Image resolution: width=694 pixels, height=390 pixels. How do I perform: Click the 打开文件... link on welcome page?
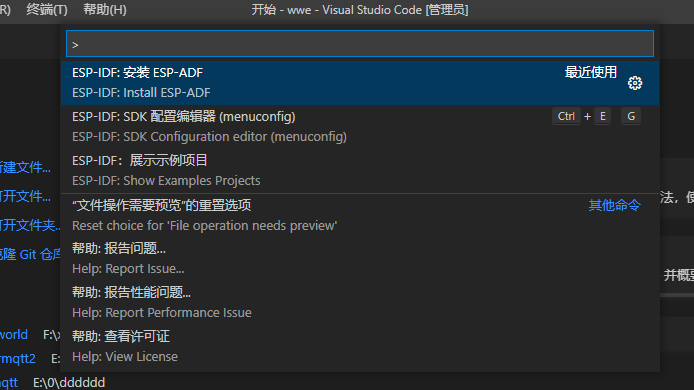(x=25, y=196)
